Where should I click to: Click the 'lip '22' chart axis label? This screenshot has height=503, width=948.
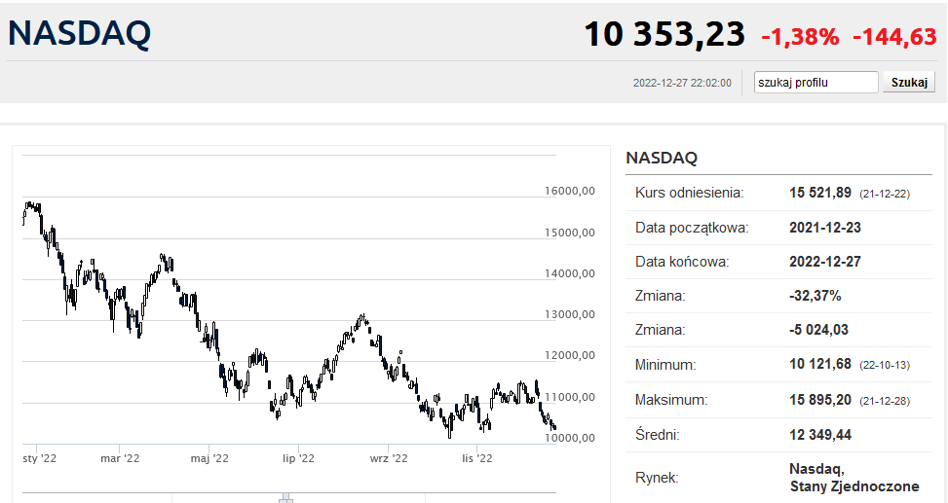pos(299,458)
